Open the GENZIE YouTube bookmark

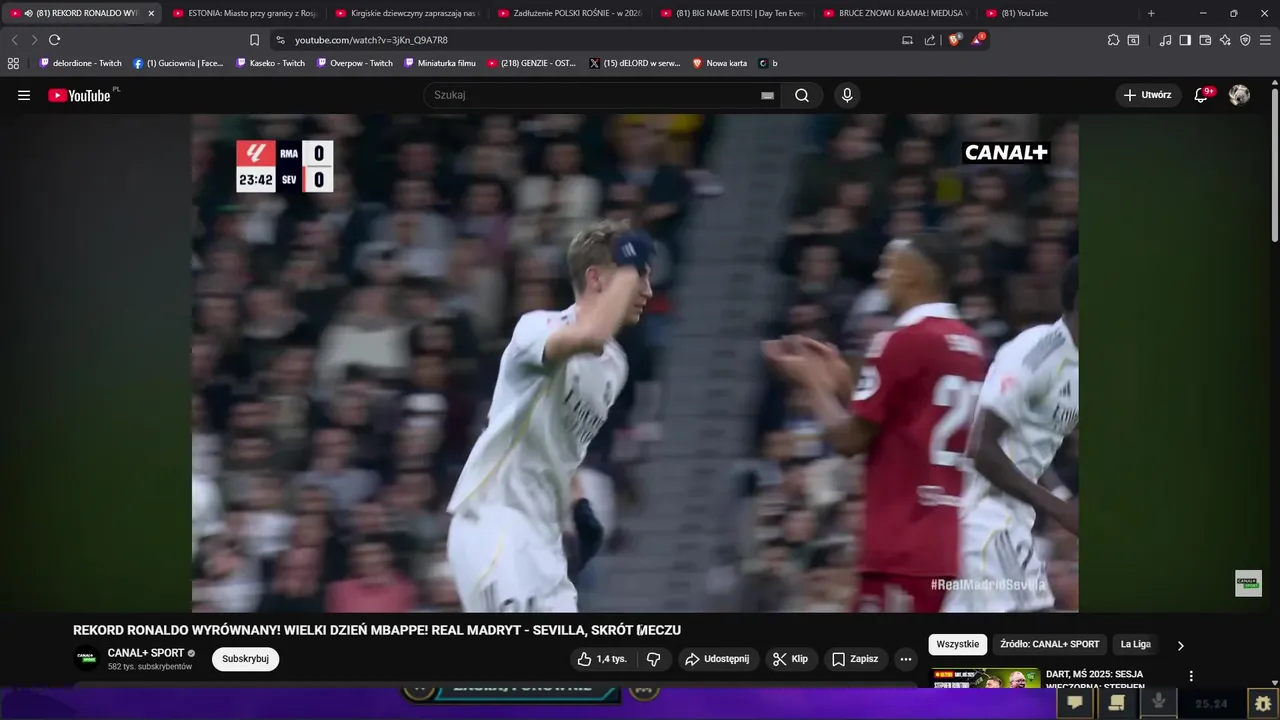[x=532, y=63]
